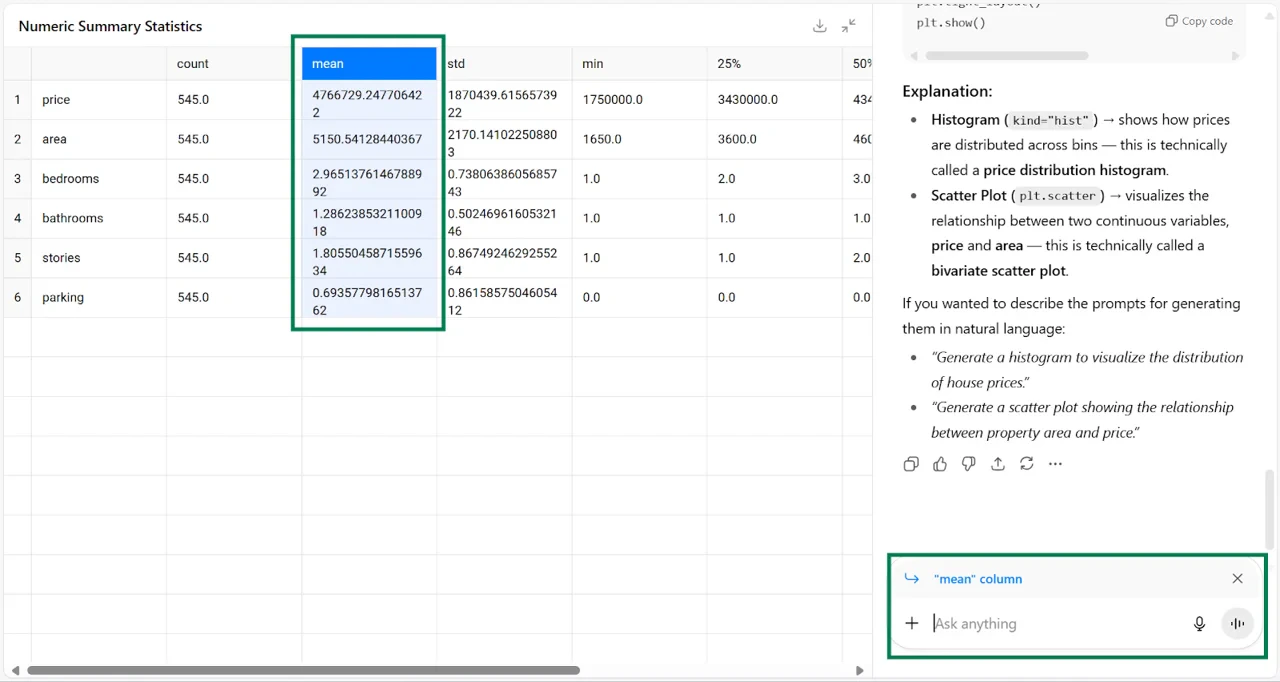1280x682 pixels.
Task: Start dictation with the microphone icon
Action: [x=1199, y=623]
